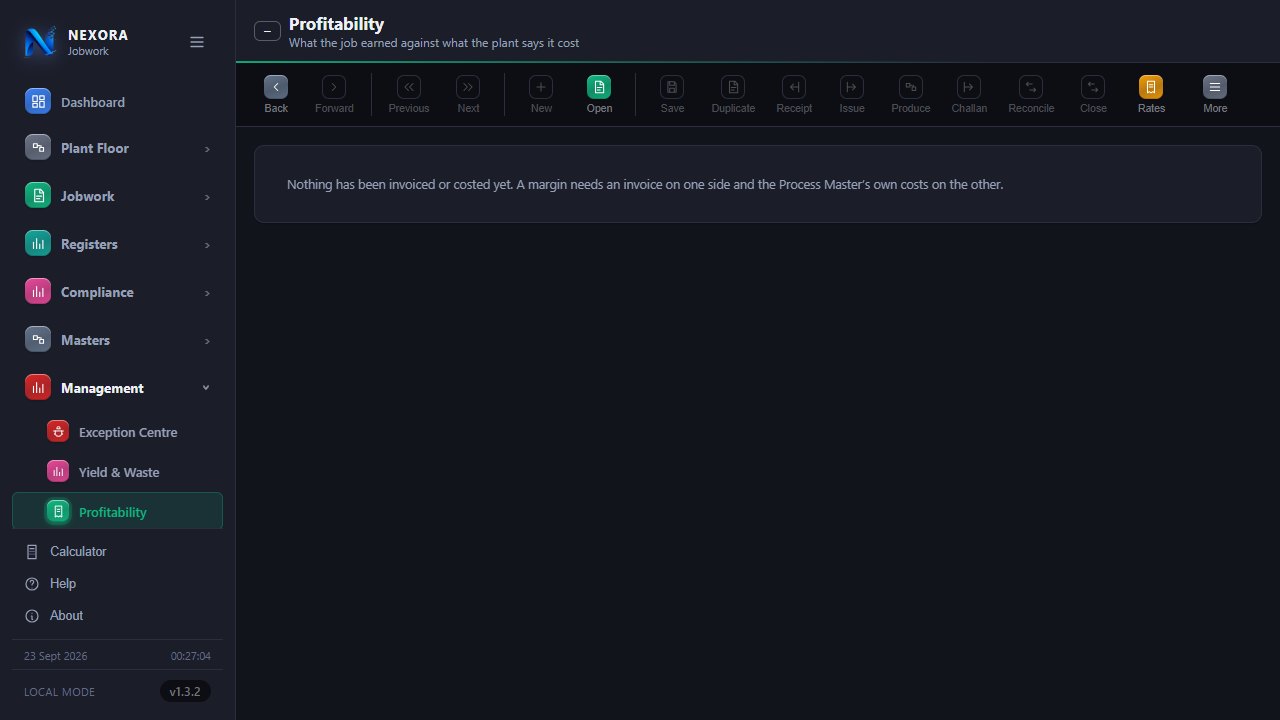Viewport: 1280px width, 720px height.
Task: Open the Help link
Action: coord(118,583)
